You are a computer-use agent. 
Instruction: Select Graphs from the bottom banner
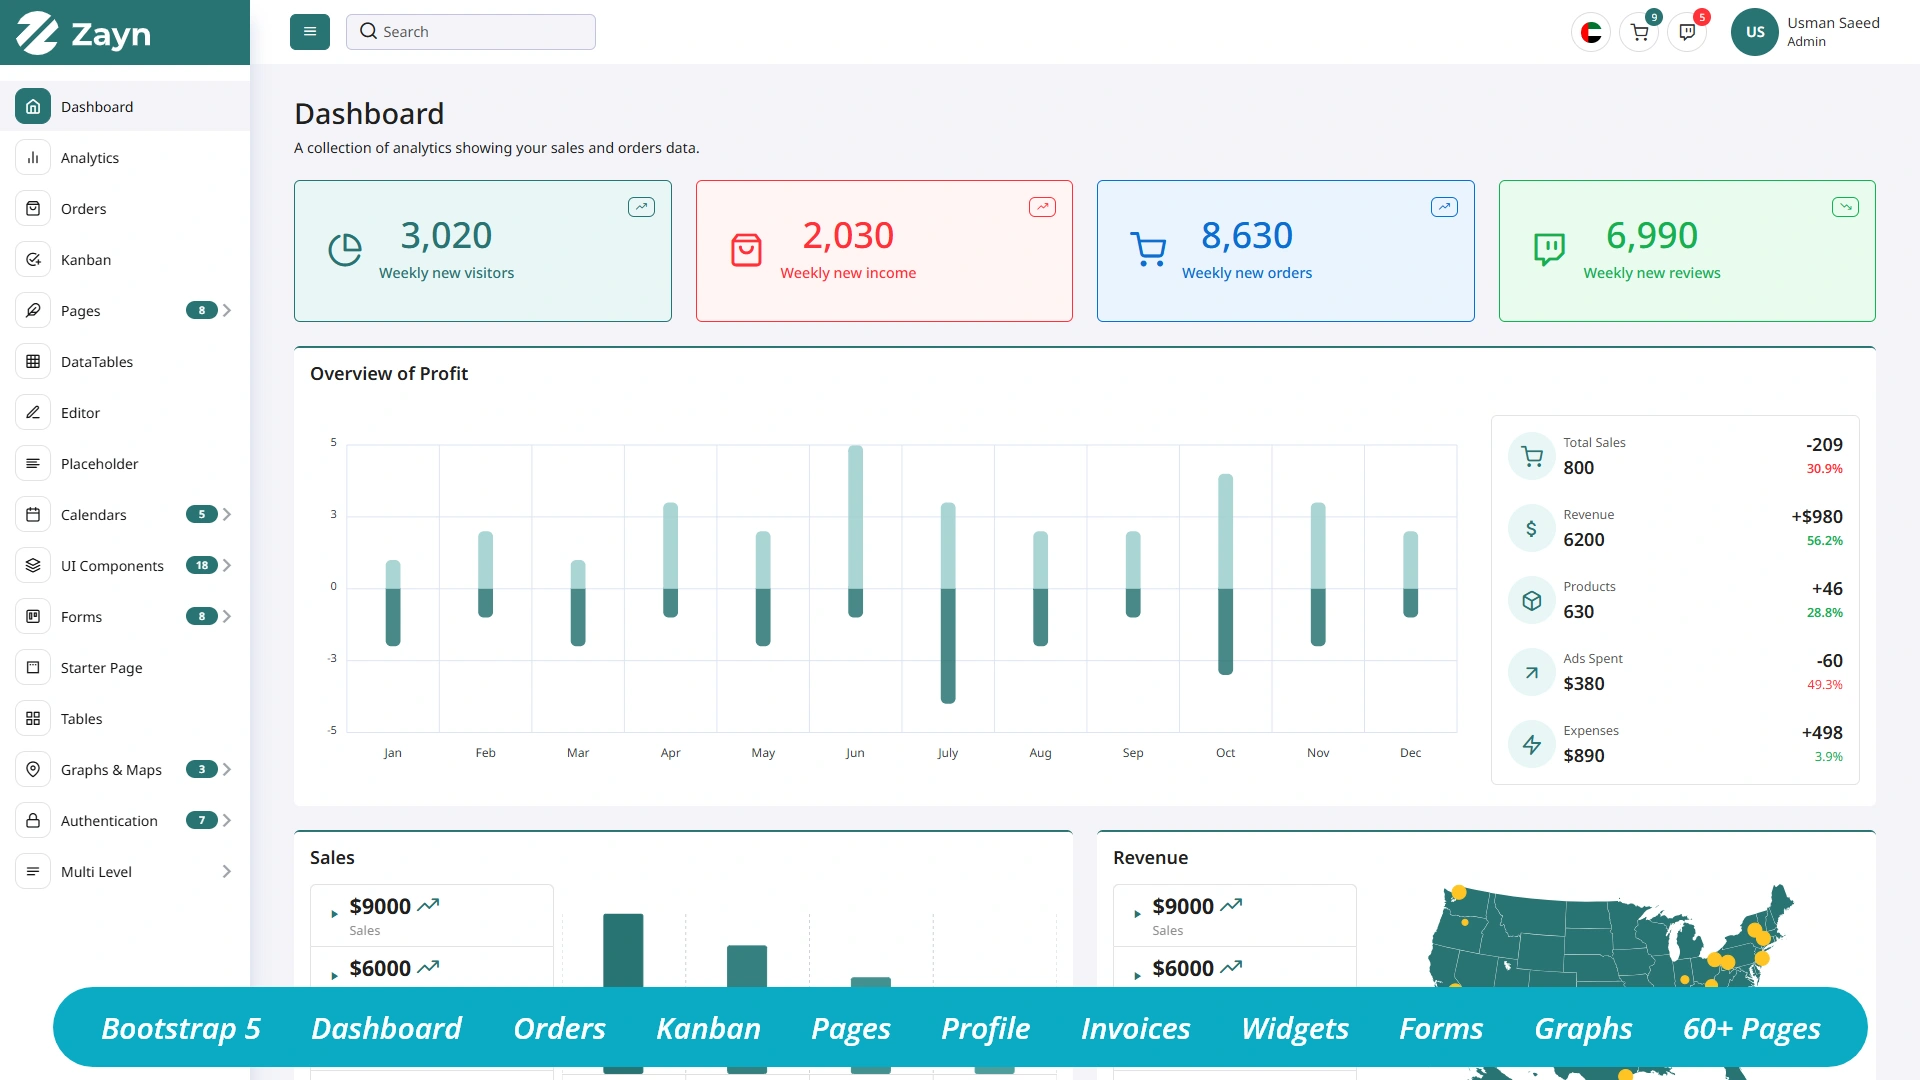(1583, 1028)
